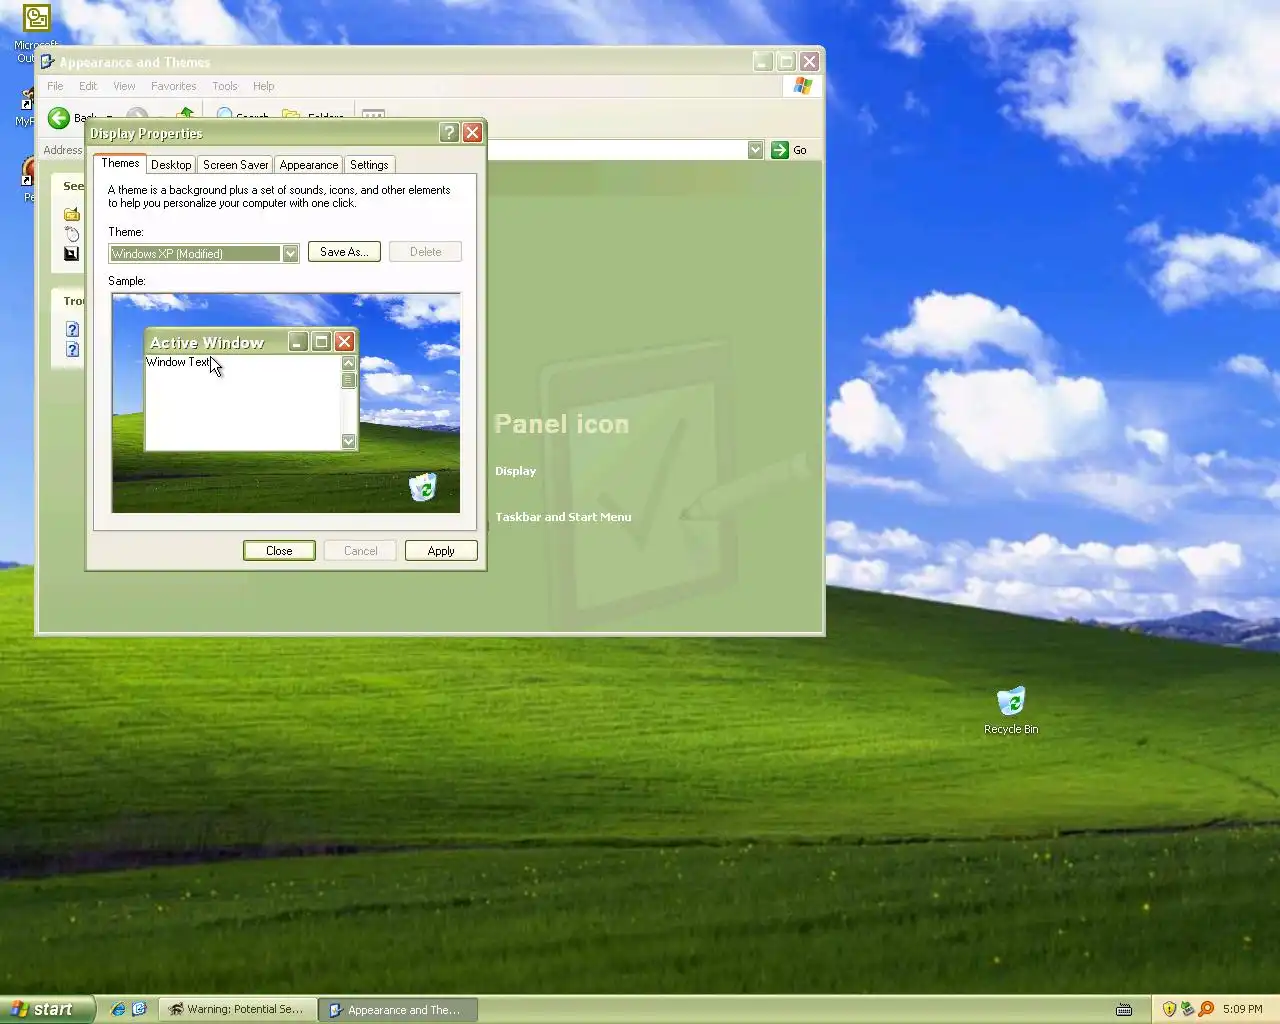Click the Appearance and Themes title bar icon
Viewport: 1280px width, 1024px height.
(x=47, y=62)
